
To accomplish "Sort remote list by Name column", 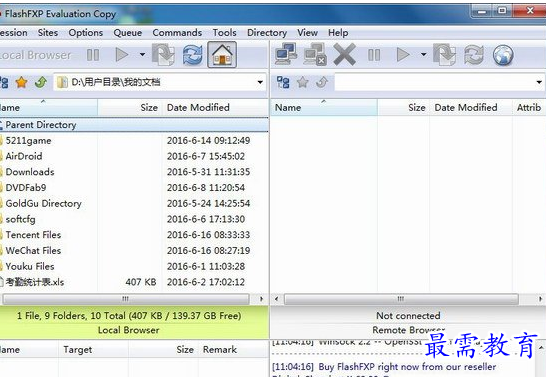I will [324, 108].
